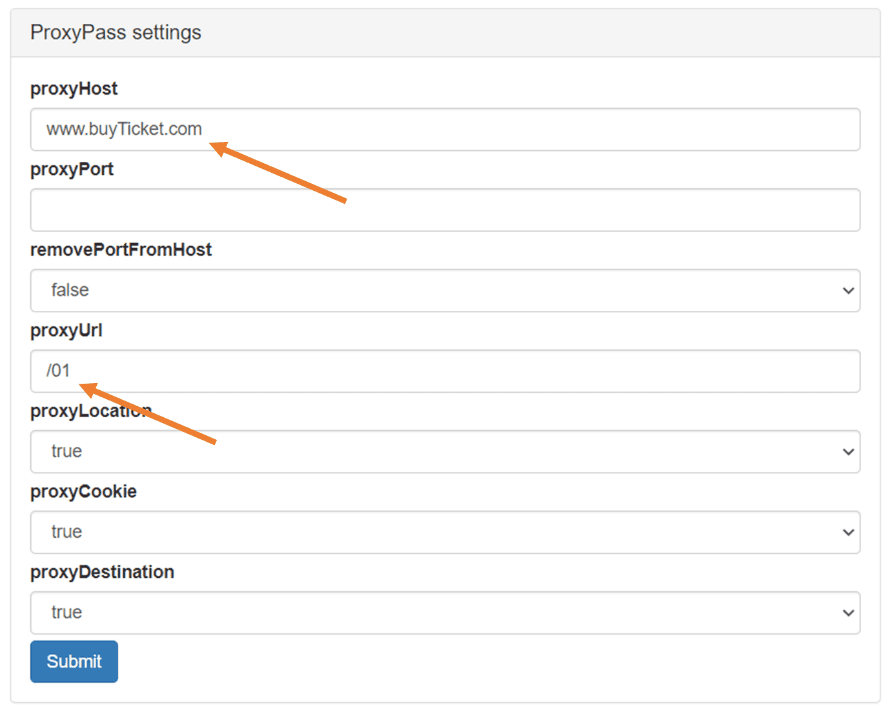Click the proxyHost label text

point(74,89)
